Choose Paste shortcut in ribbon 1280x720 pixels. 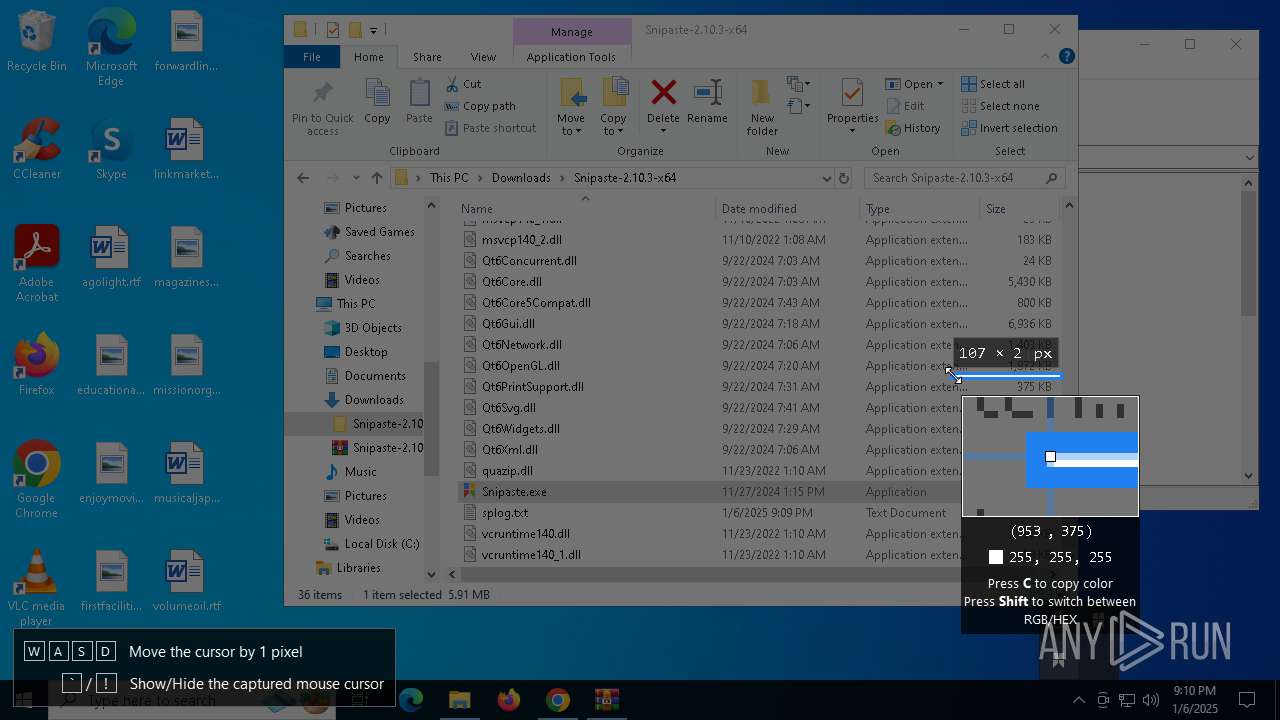490,128
